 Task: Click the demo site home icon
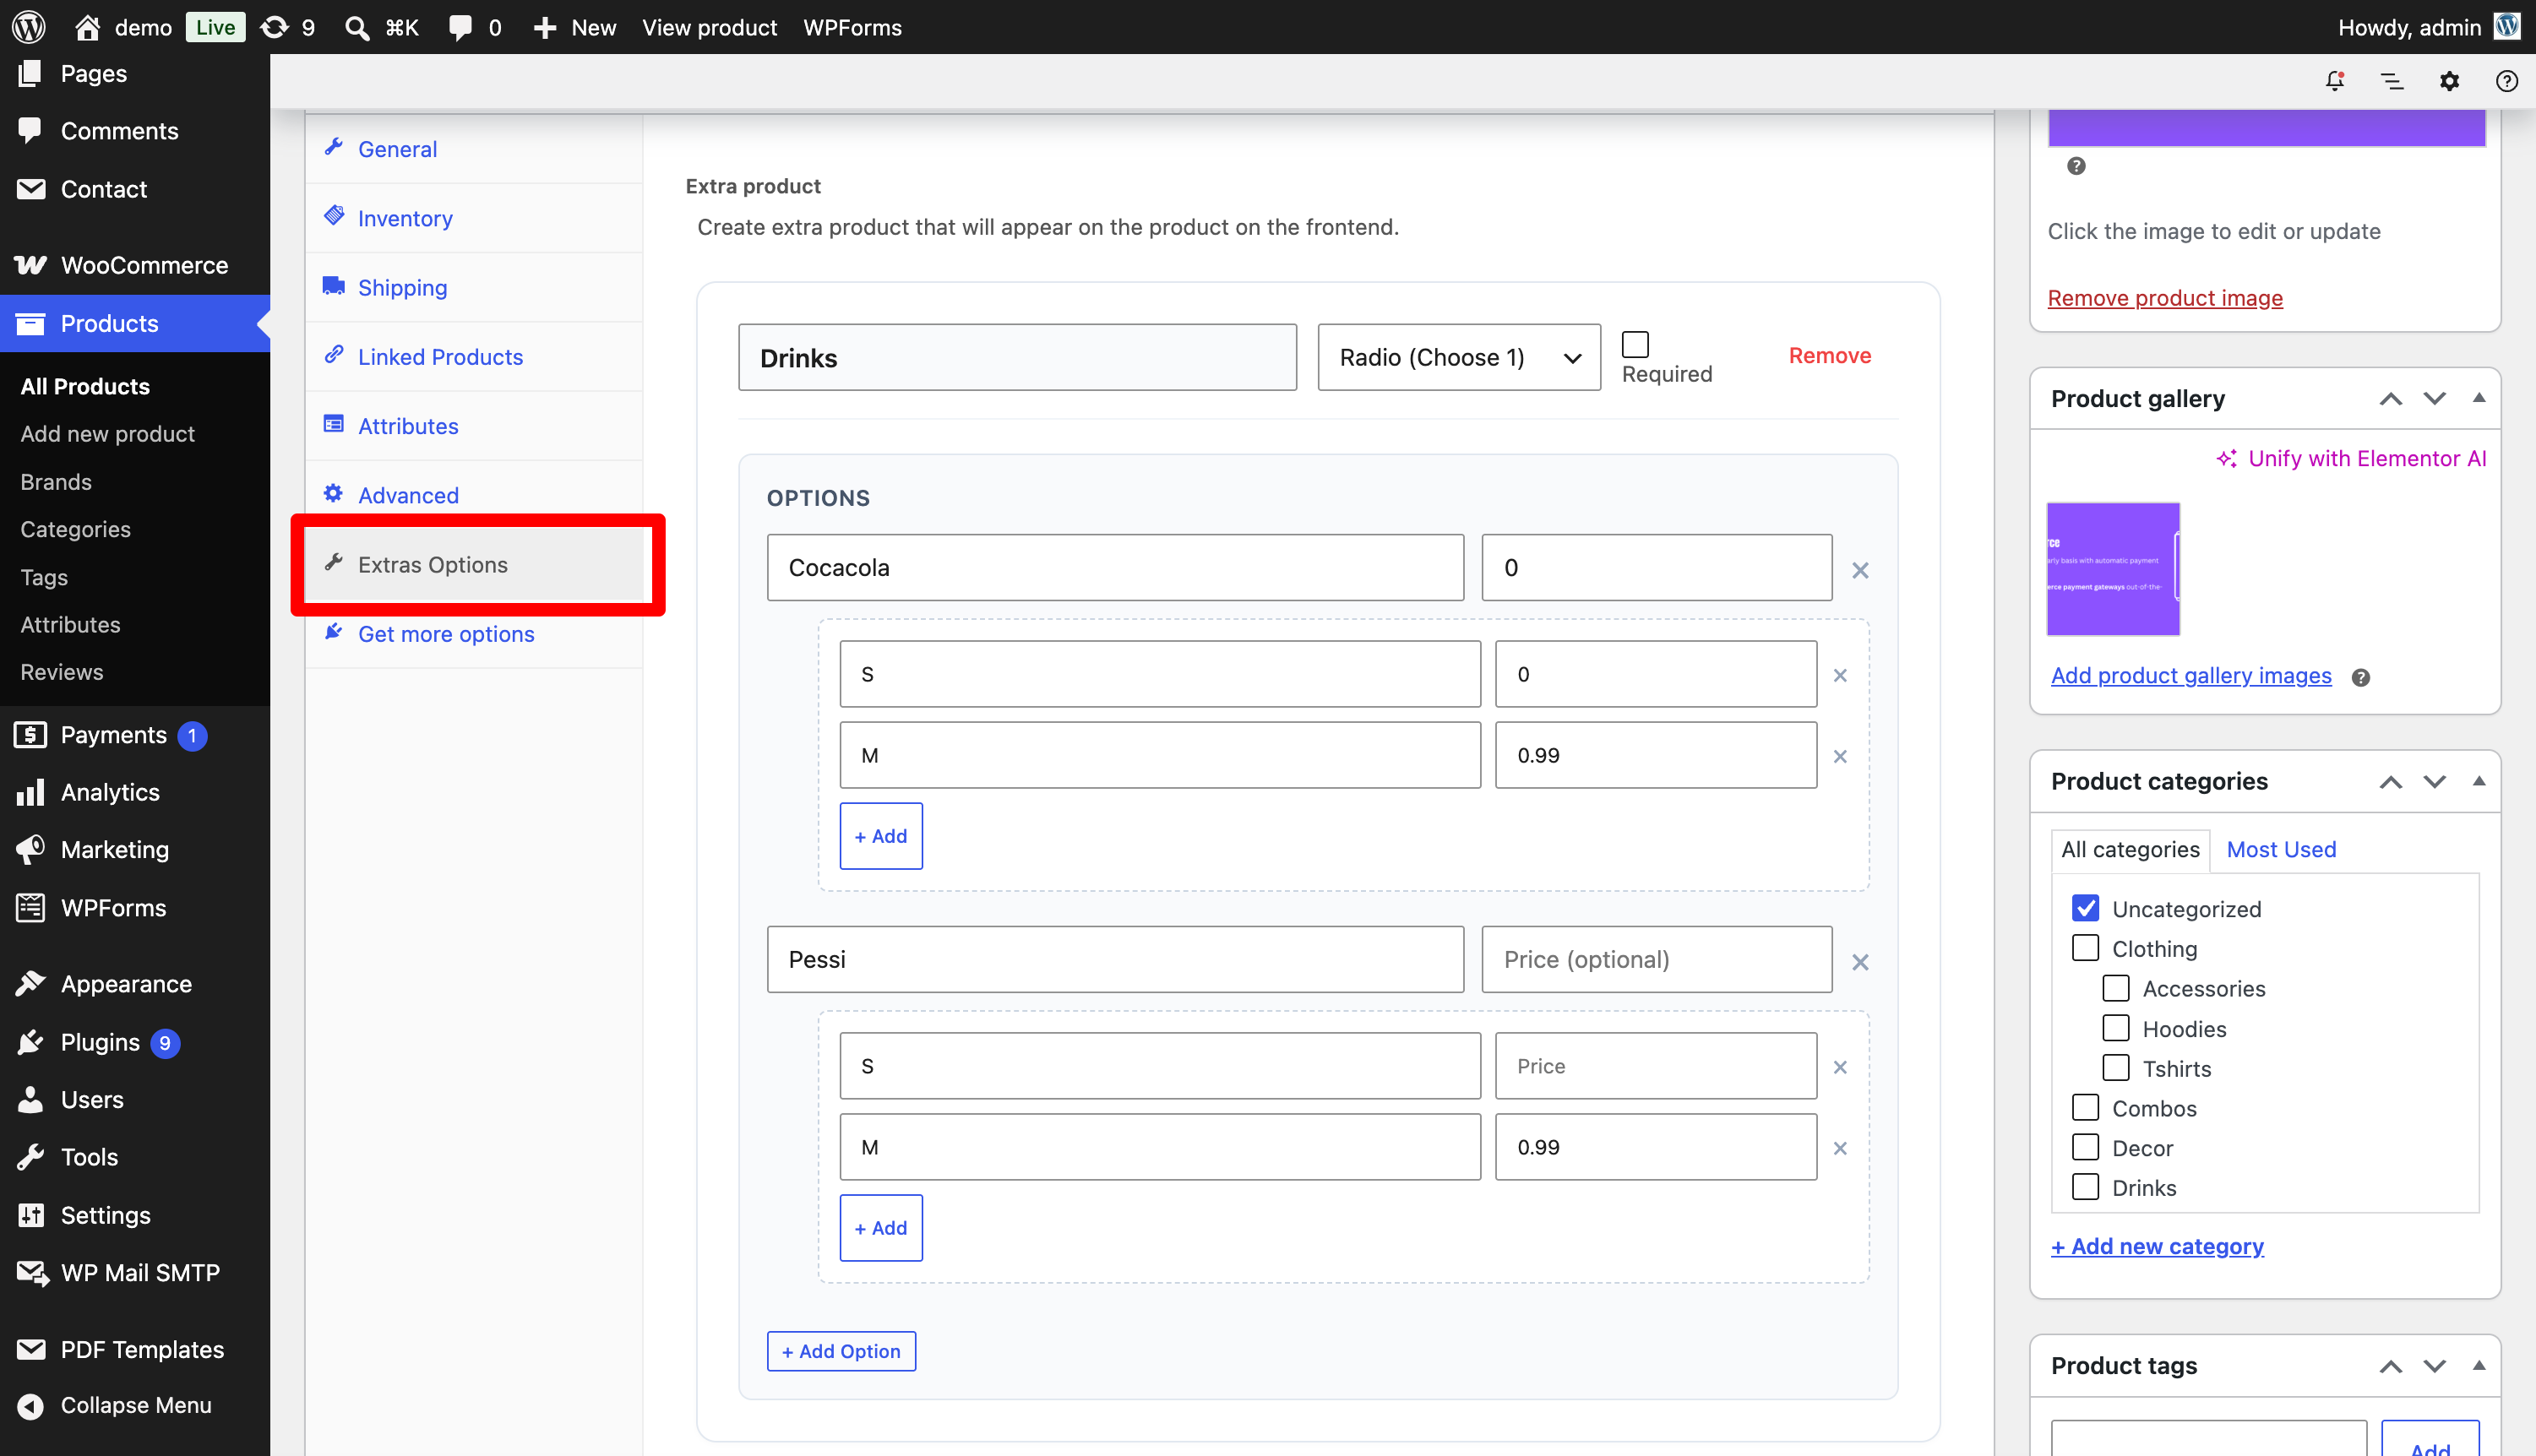pyautogui.click(x=87, y=27)
